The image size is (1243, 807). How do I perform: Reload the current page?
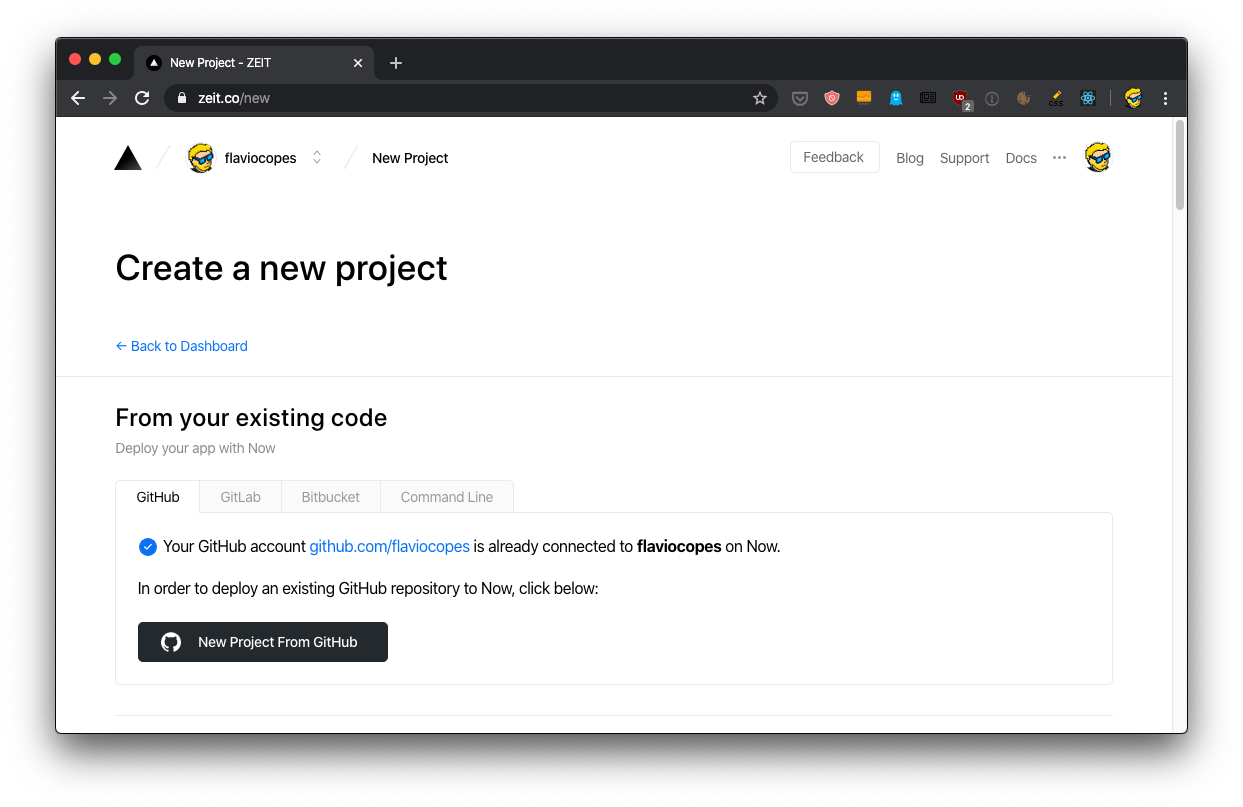(142, 98)
